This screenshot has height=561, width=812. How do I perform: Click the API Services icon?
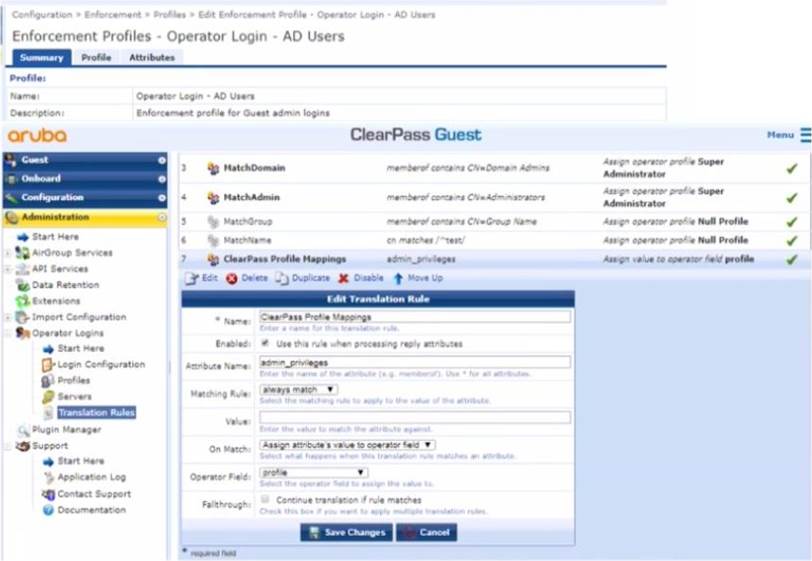click(22, 269)
